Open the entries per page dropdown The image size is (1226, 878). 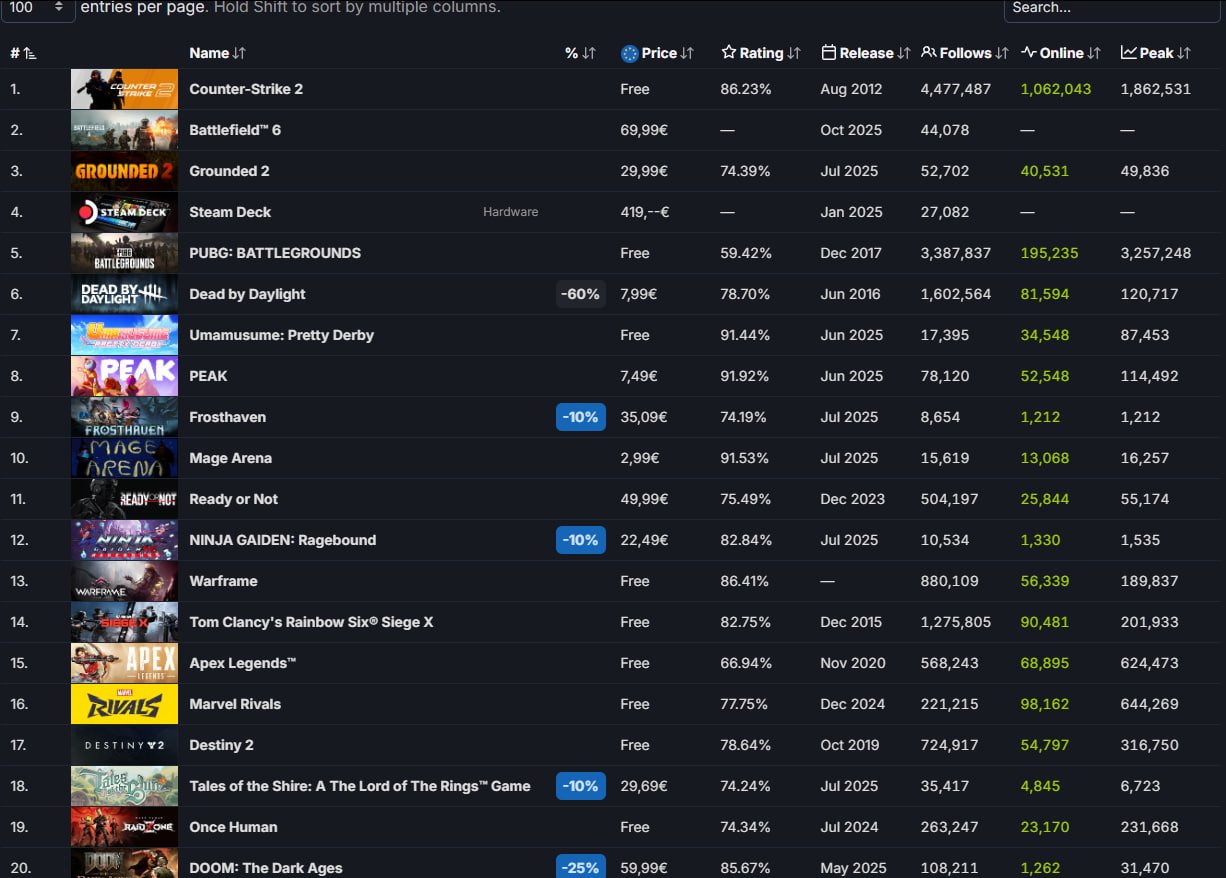[x=36, y=8]
